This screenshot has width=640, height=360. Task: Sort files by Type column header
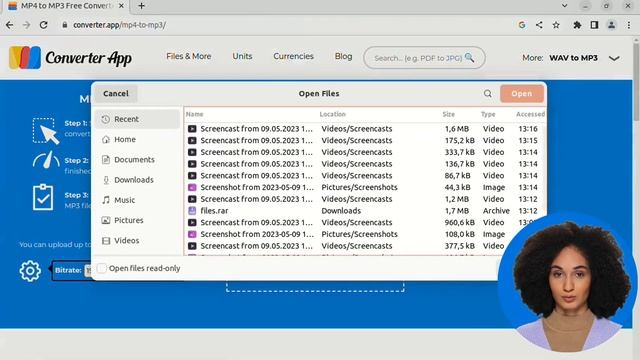pos(488,114)
